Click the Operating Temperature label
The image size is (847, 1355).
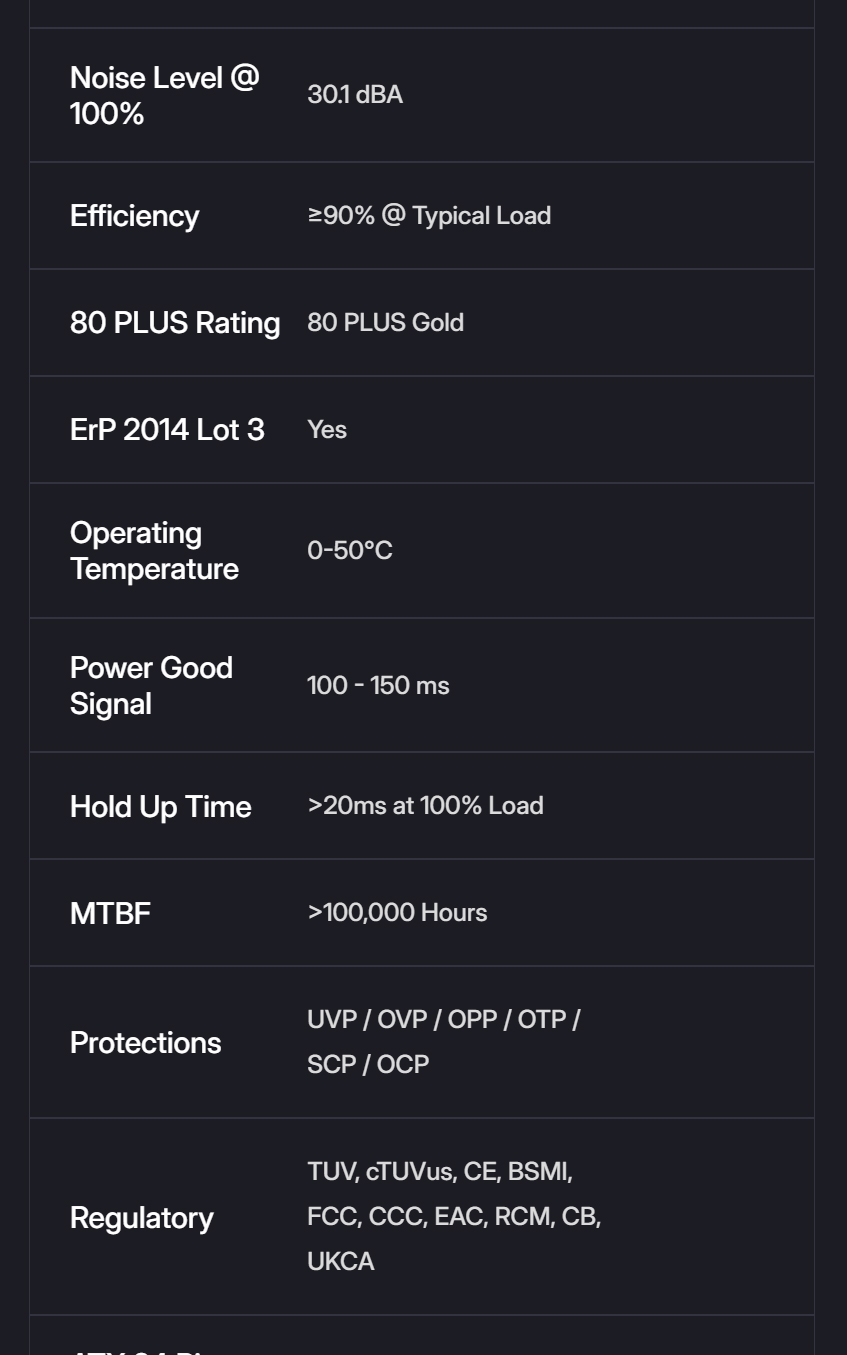[x=154, y=551]
